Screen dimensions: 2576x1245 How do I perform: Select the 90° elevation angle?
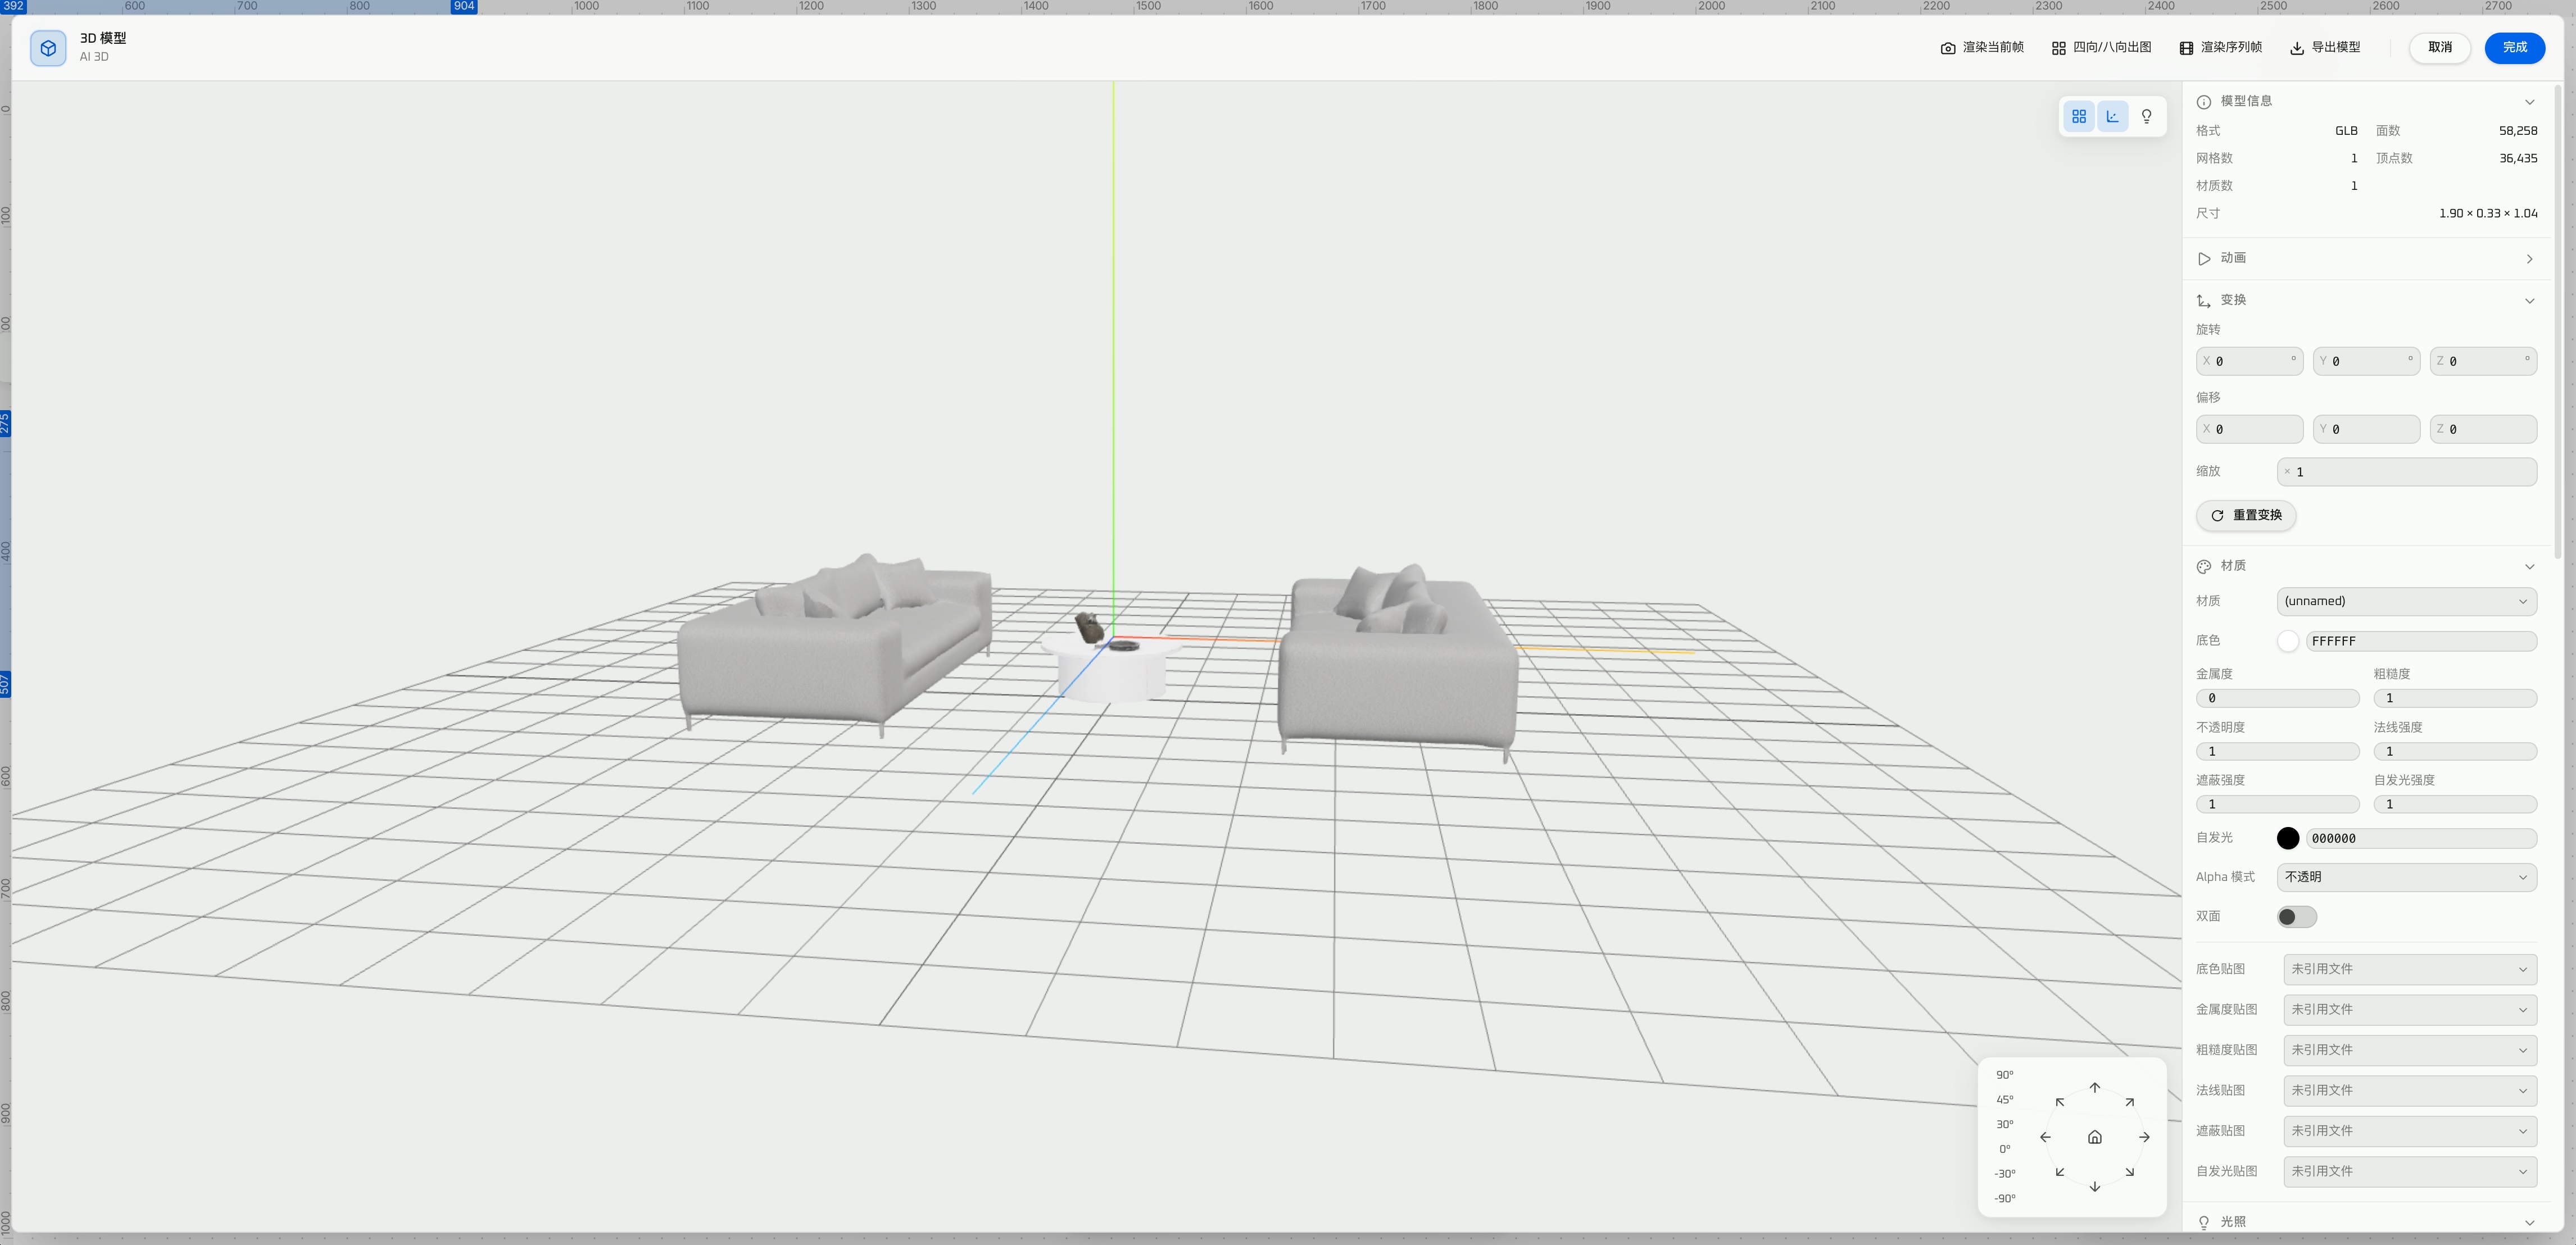point(2004,1076)
